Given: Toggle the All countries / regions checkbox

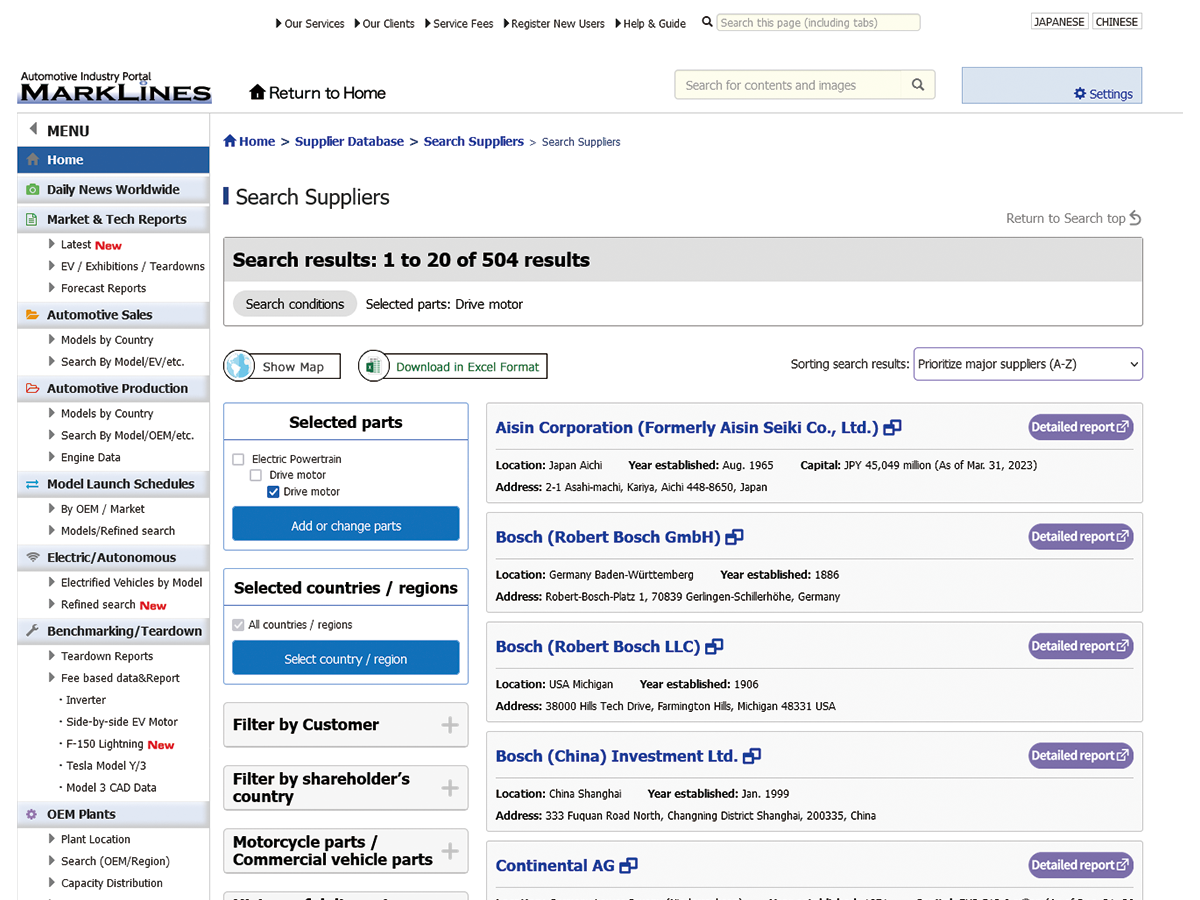Looking at the screenshot, I should point(238,625).
